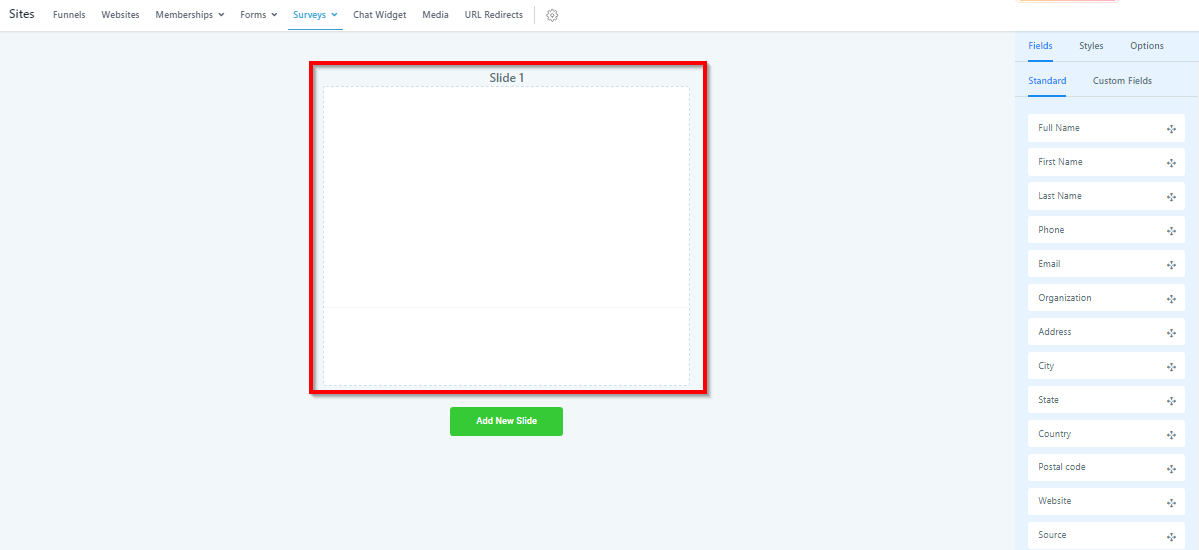The width and height of the screenshot is (1199, 550).
Task: Switch to the Styles tab
Action: [x=1091, y=46]
